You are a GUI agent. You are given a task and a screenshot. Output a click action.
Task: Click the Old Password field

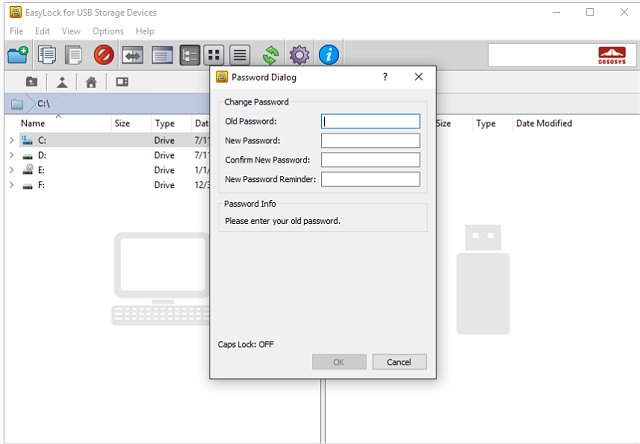pyautogui.click(x=370, y=121)
